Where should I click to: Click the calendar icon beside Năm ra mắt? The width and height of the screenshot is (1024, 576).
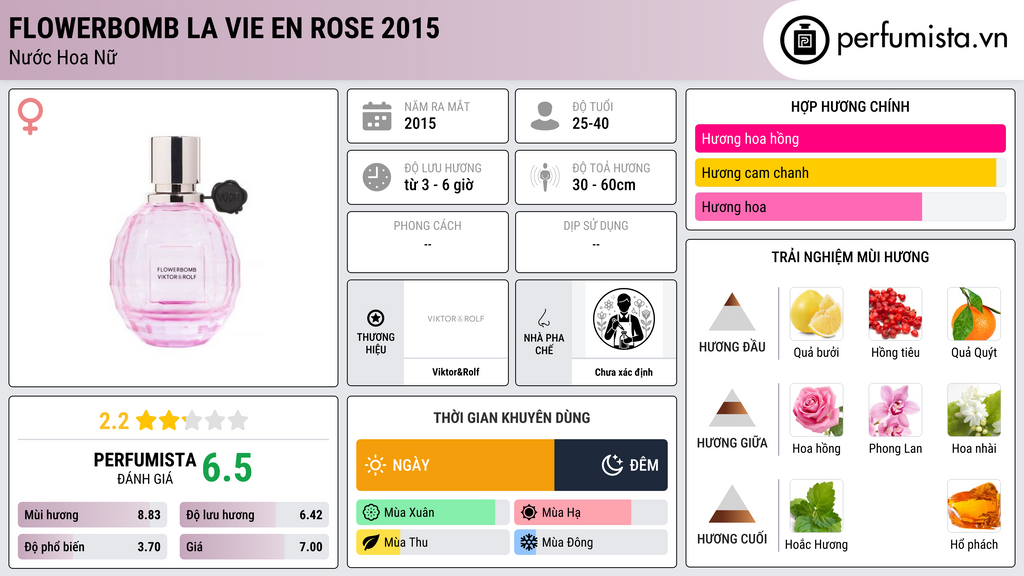click(x=377, y=116)
